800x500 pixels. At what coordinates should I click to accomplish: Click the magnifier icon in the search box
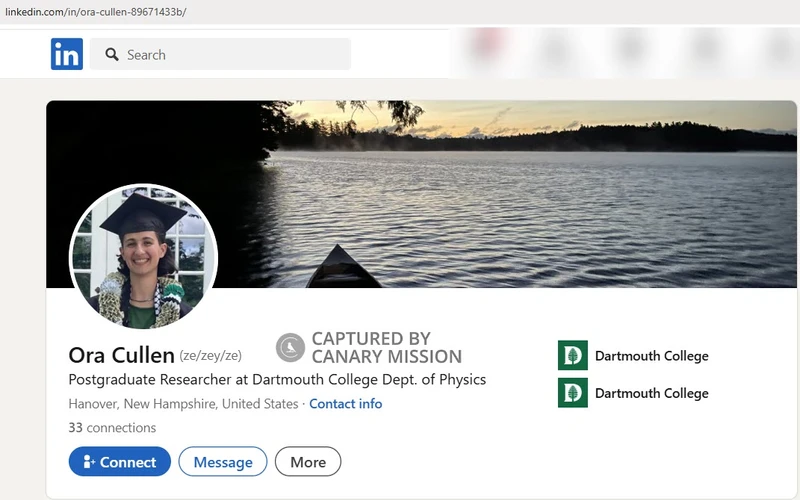click(112, 55)
